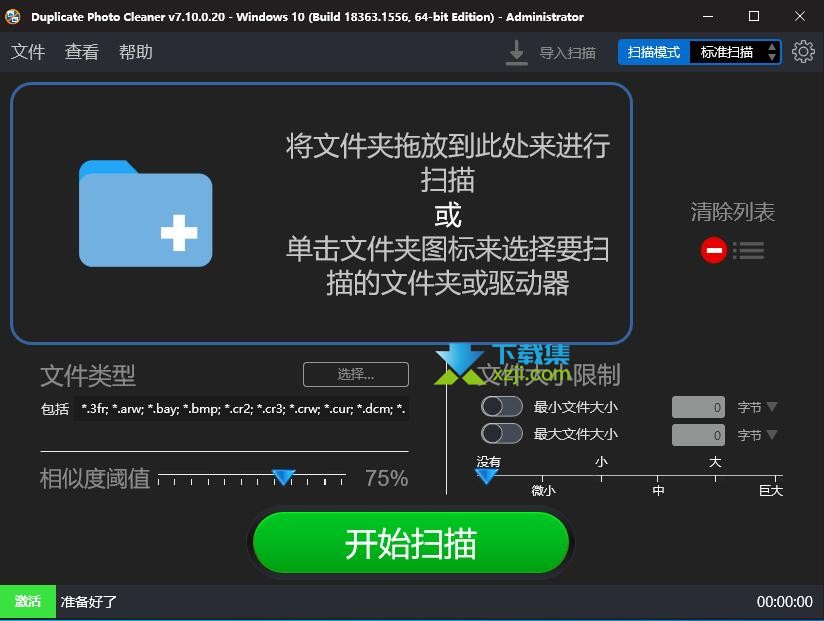The width and height of the screenshot is (824, 621).
Task: Click the list lines icon beside the red minus
Action: [x=748, y=250]
